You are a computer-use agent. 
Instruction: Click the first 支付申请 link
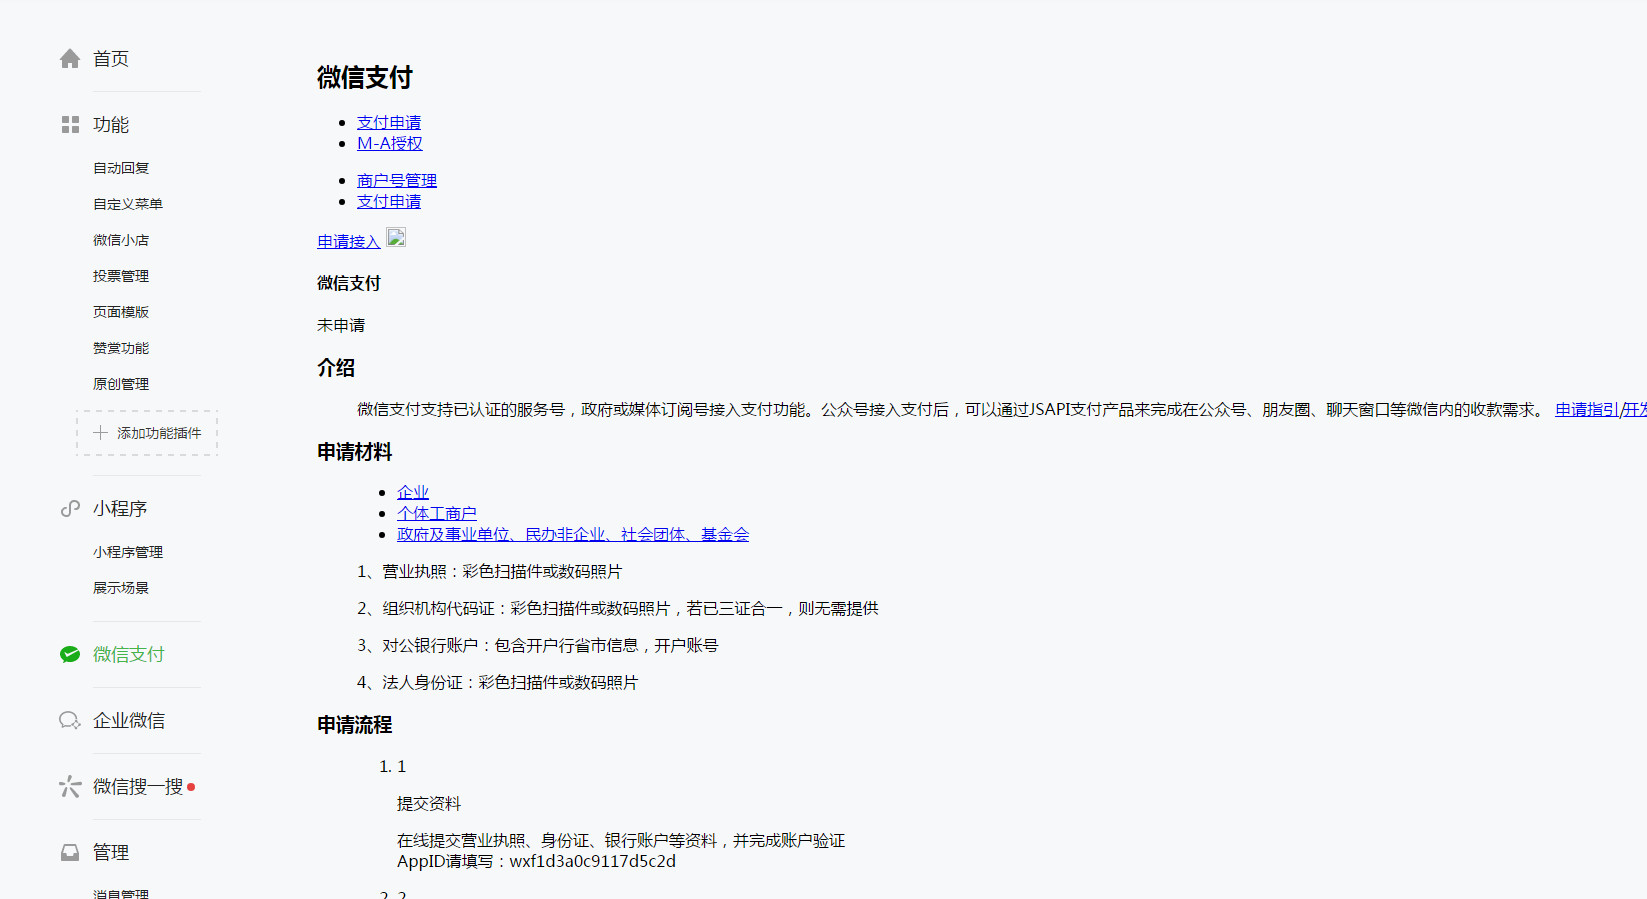coord(389,122)
